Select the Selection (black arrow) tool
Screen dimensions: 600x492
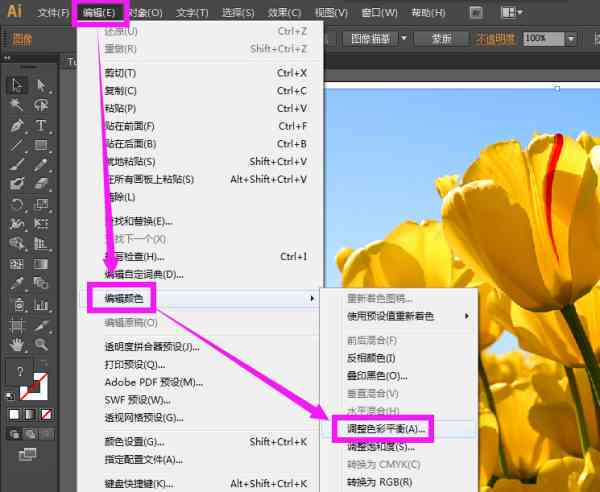[17, 85]
